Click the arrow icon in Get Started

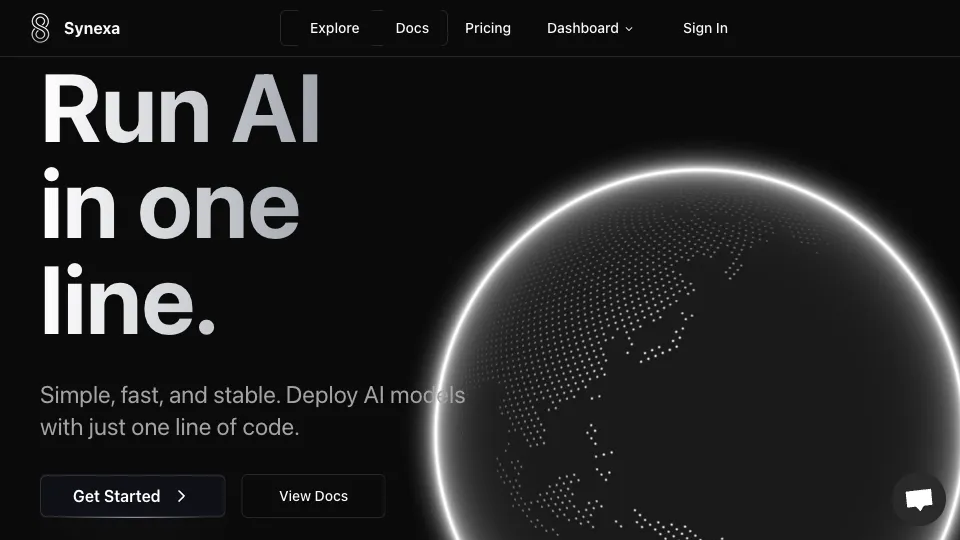(181, 496)
